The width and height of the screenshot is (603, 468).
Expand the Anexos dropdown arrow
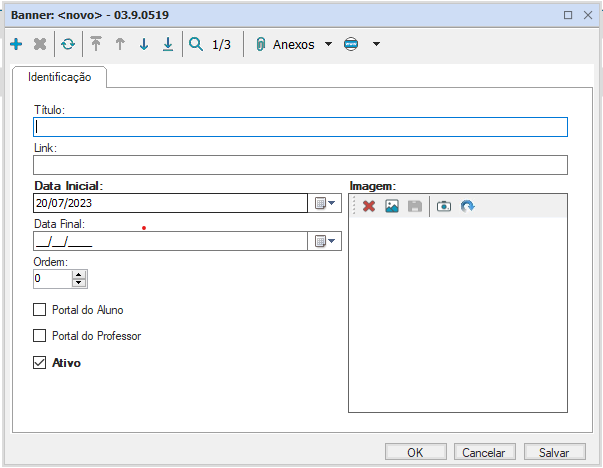click(x=329, y=45)
